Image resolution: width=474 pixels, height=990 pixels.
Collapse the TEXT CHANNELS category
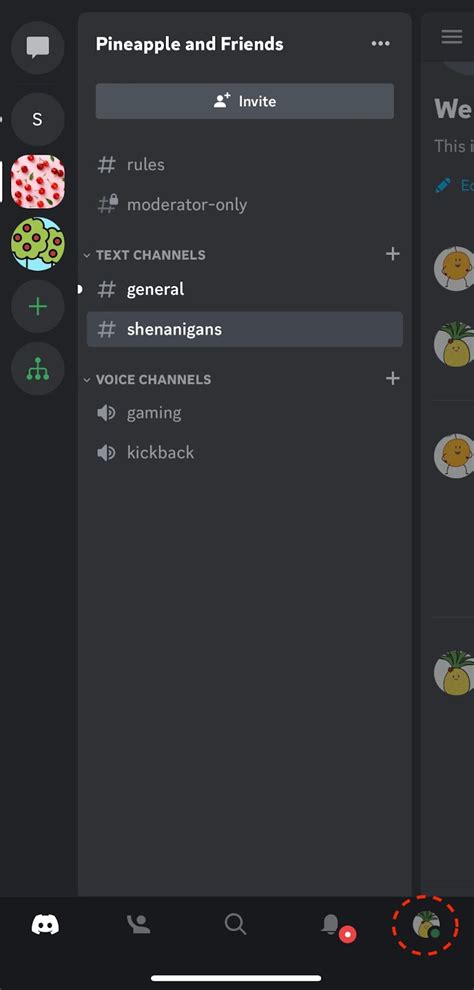(145, 255)
